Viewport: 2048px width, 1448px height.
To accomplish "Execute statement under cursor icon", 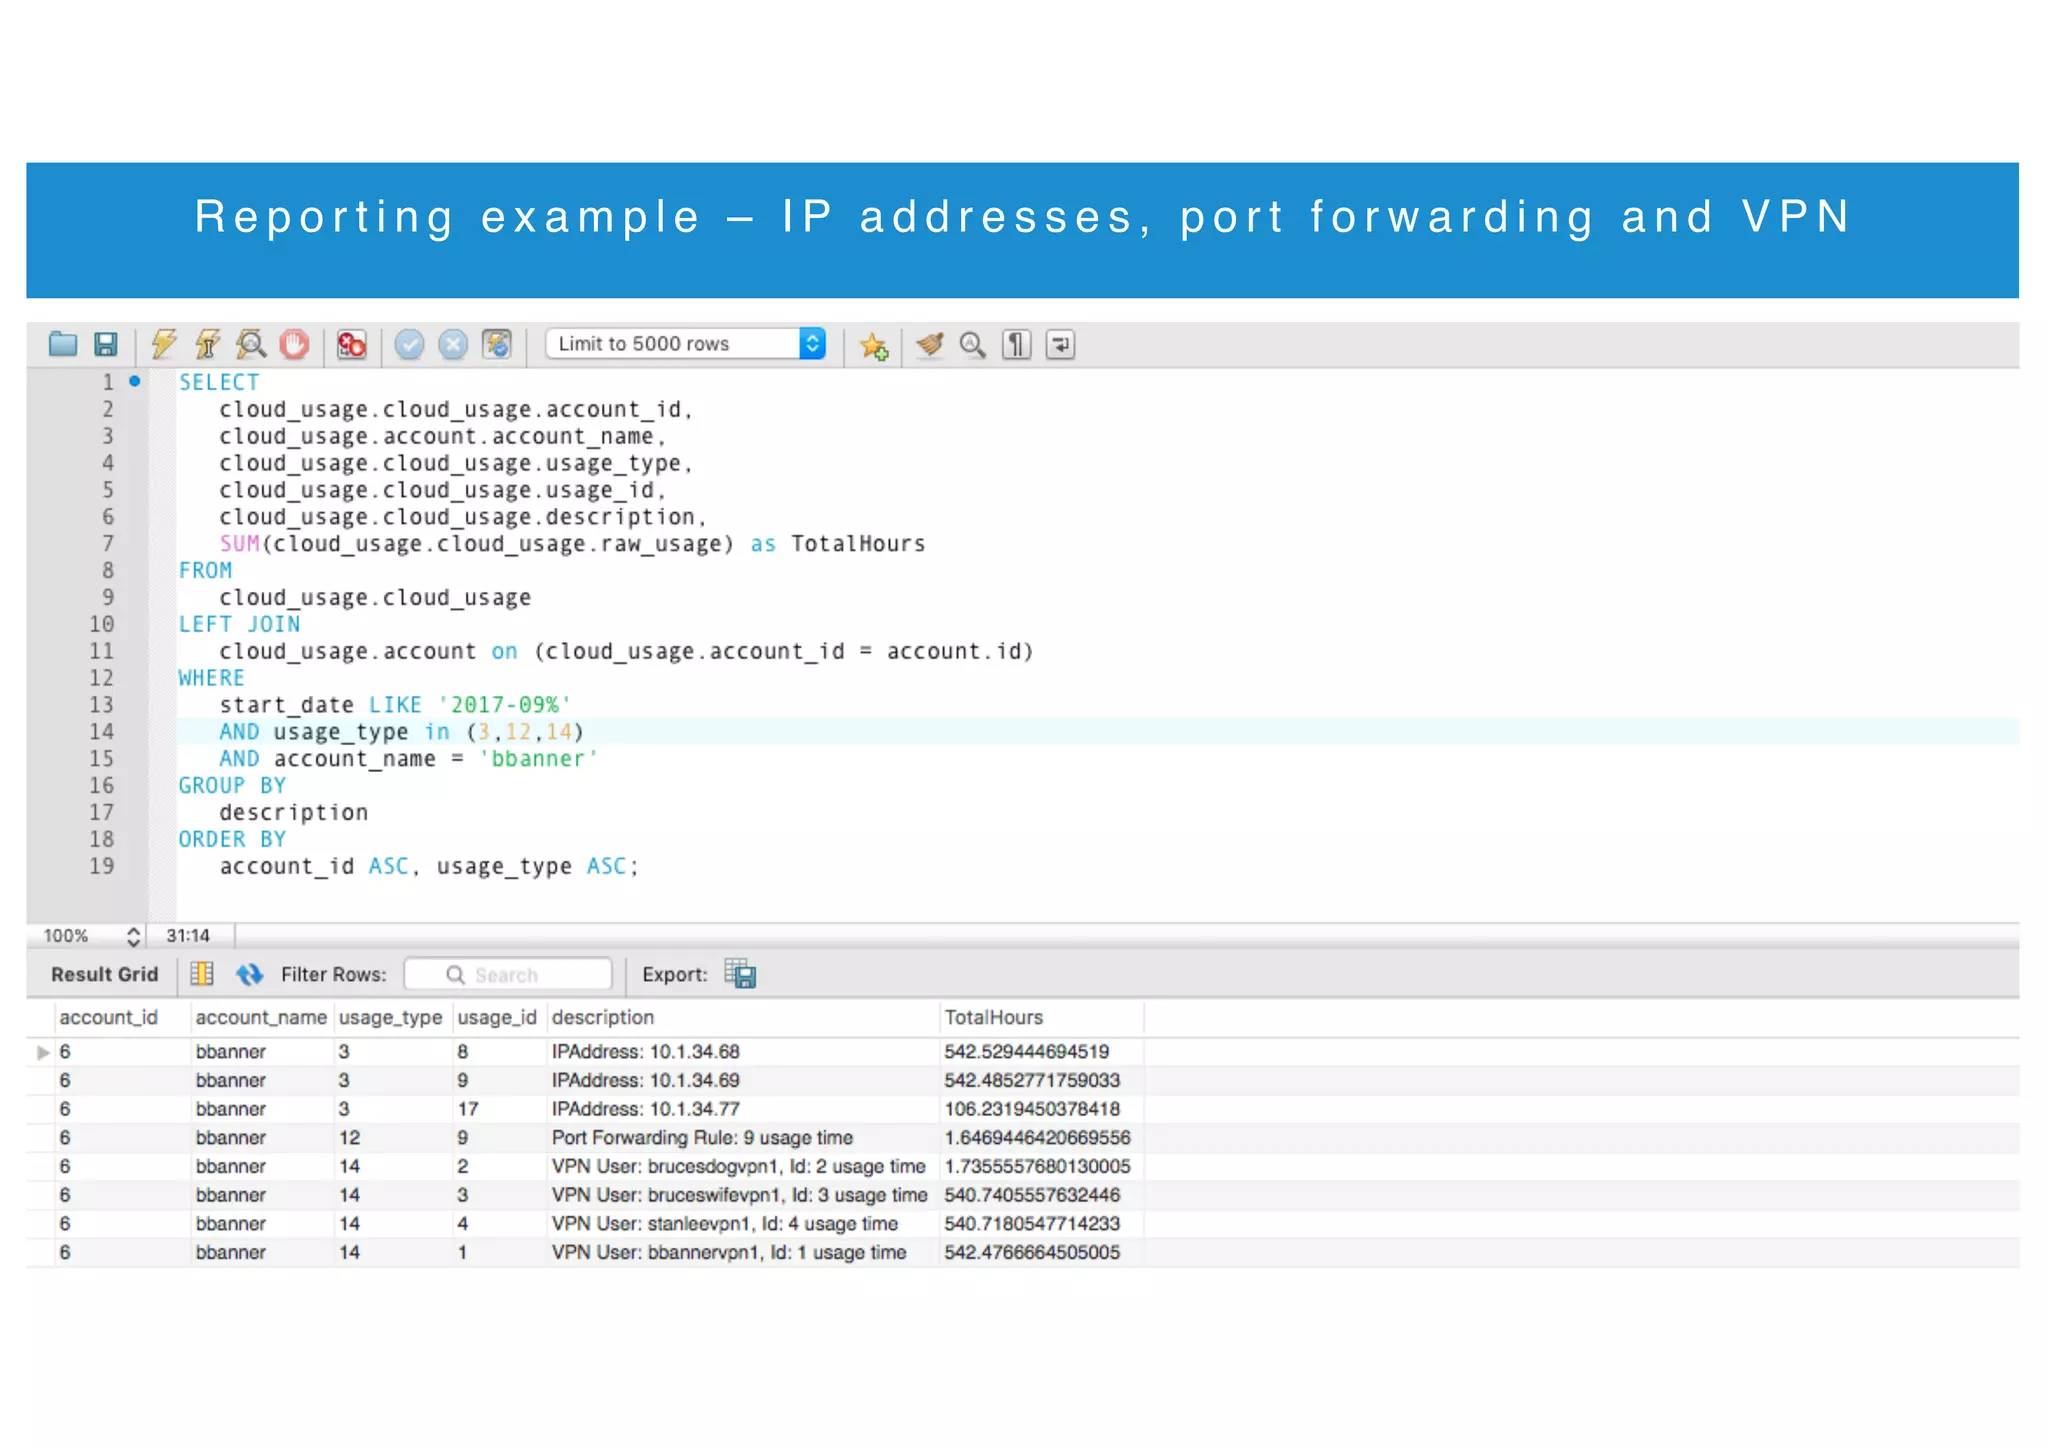I will click(x=207, y=345).
